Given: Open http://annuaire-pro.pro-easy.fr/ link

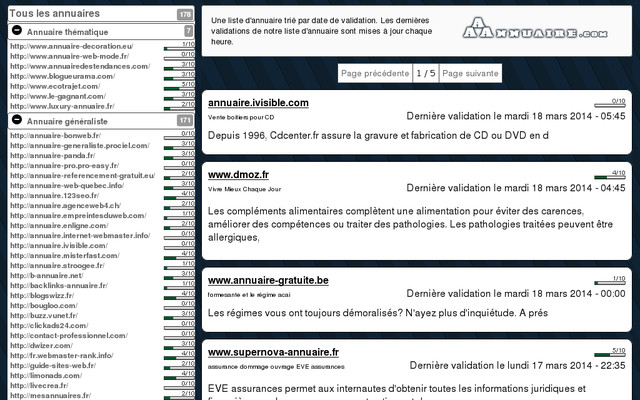Looking at the screenshot, I should coord(64,166).
